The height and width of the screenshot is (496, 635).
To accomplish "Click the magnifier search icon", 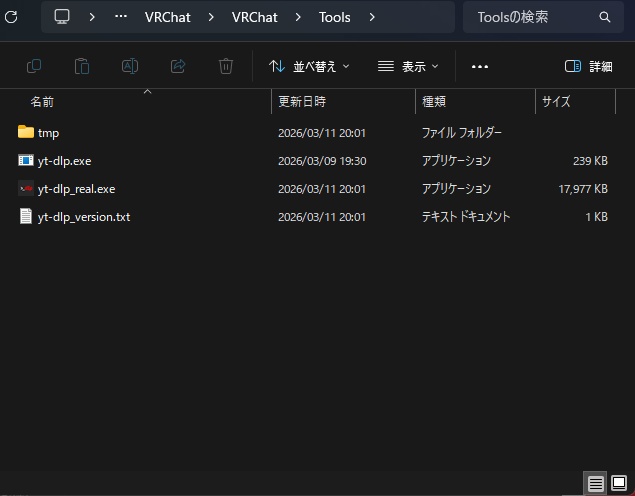I will 605,17.
